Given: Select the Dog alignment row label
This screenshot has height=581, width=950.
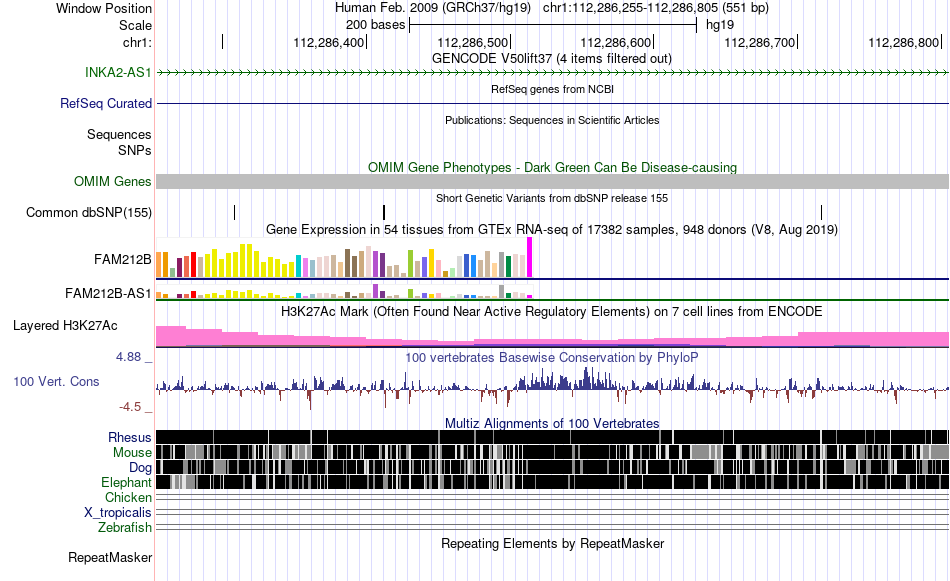Looking at the screenshot, I should (x=140, y=468).
